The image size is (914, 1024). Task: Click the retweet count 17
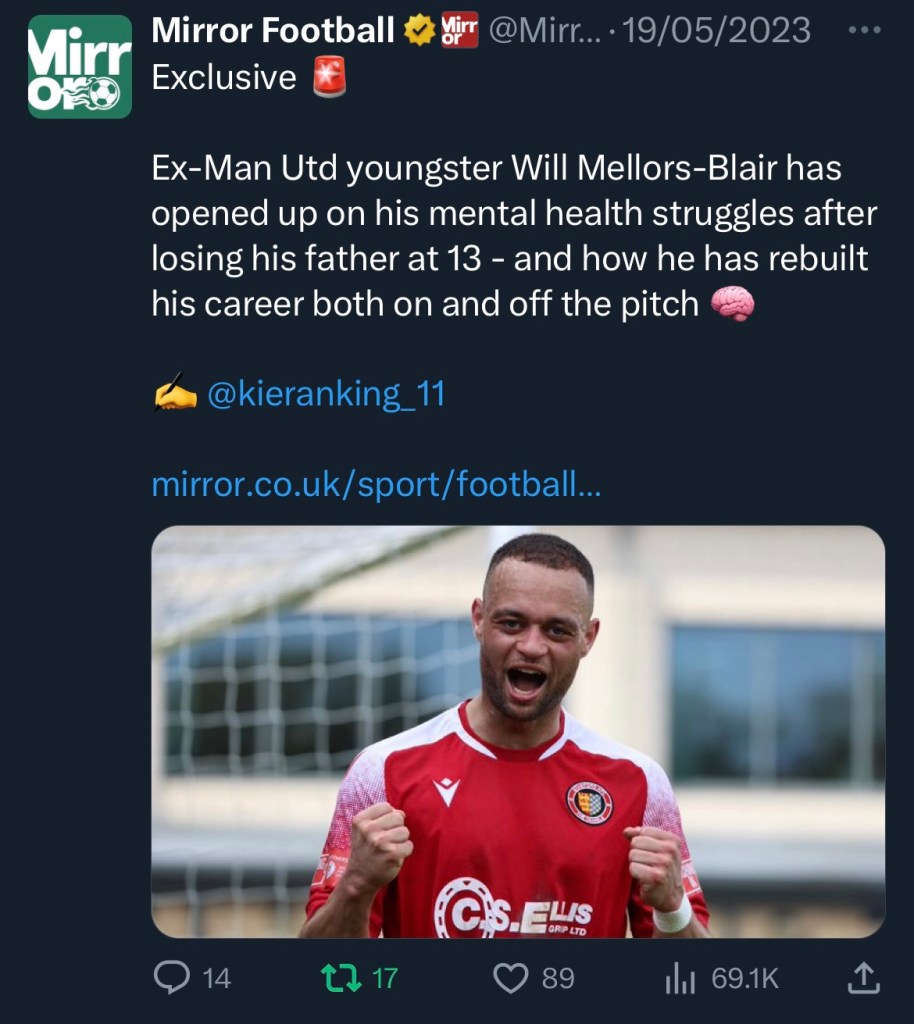point(385,977)
